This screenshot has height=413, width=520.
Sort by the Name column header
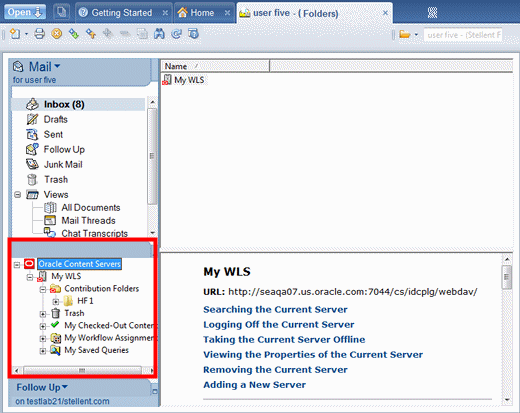[215, 66]
